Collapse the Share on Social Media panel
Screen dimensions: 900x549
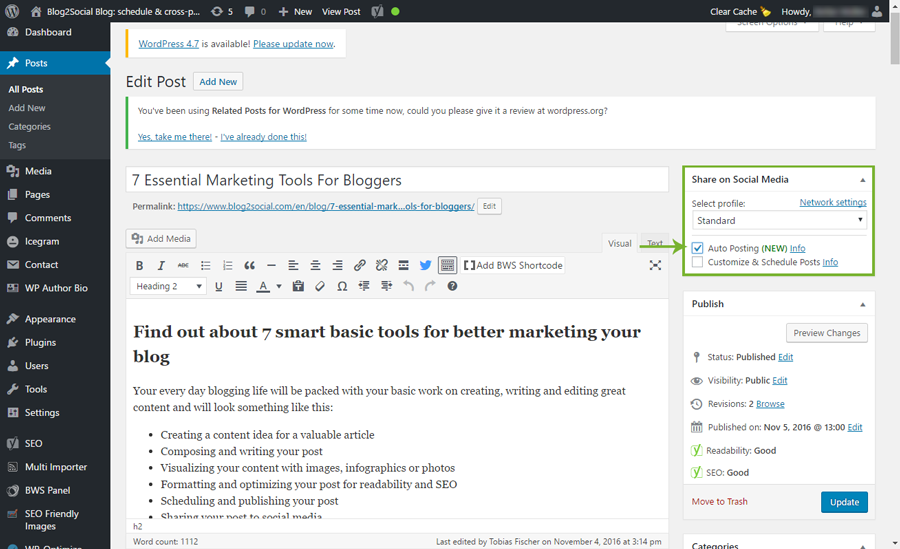[x=862, y=180]
